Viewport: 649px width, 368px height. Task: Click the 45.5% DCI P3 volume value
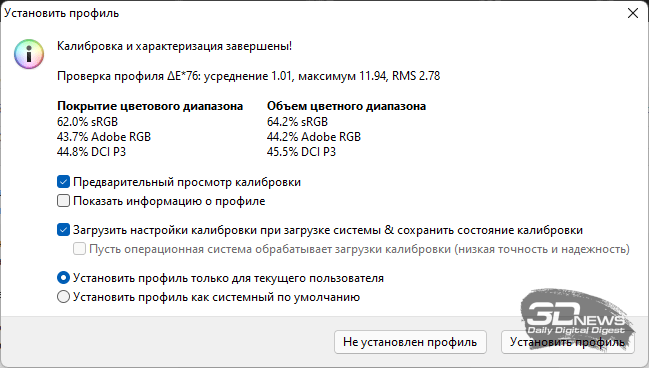(x=301, y=152)
